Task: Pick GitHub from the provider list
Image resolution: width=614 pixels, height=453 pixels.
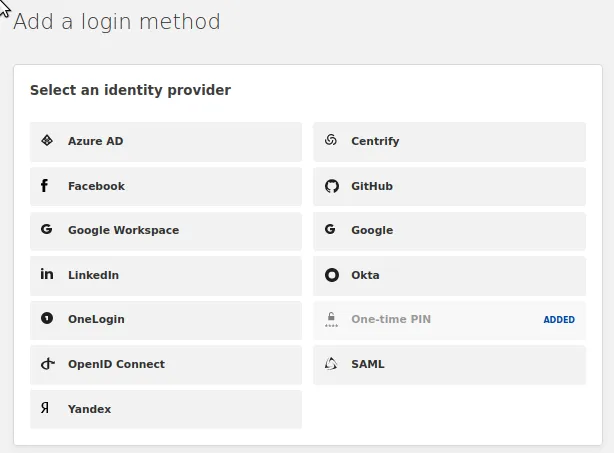Action: pos(450,187)
